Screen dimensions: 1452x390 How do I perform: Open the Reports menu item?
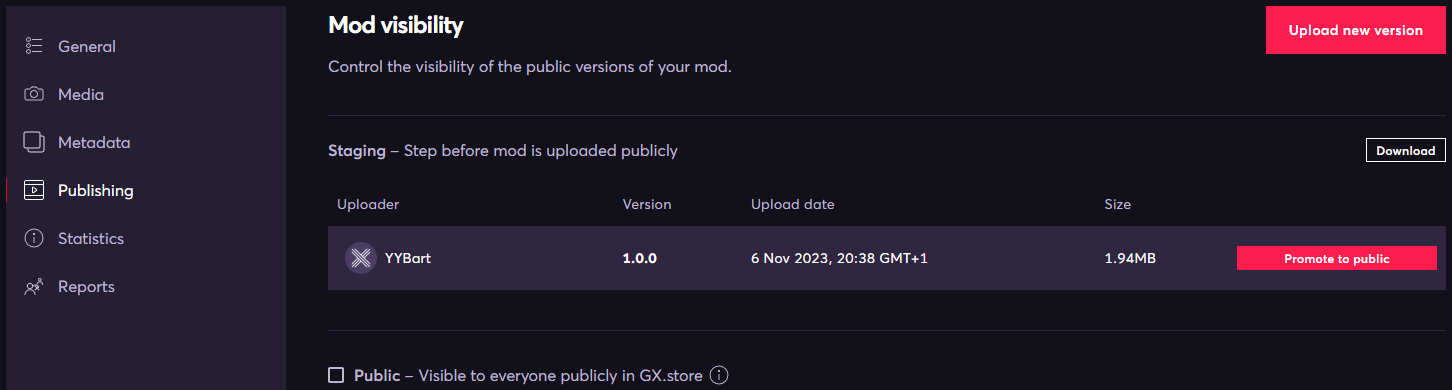pyautogui.click(x=86, y=286)
